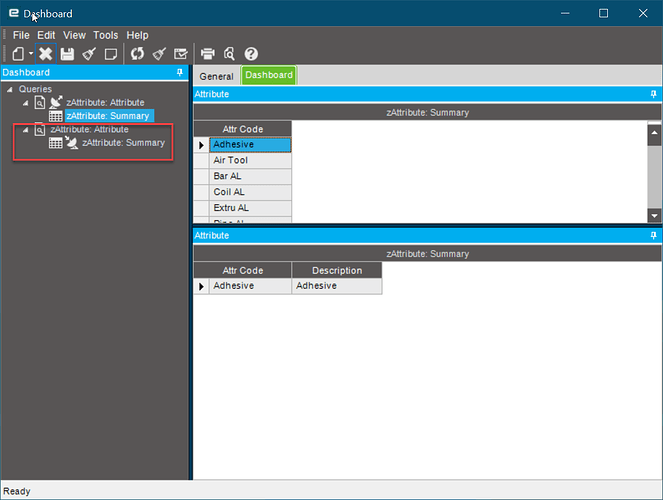Open the Edit menu
The height and width of the screenshot is (500, 663).
click(46, 35)
